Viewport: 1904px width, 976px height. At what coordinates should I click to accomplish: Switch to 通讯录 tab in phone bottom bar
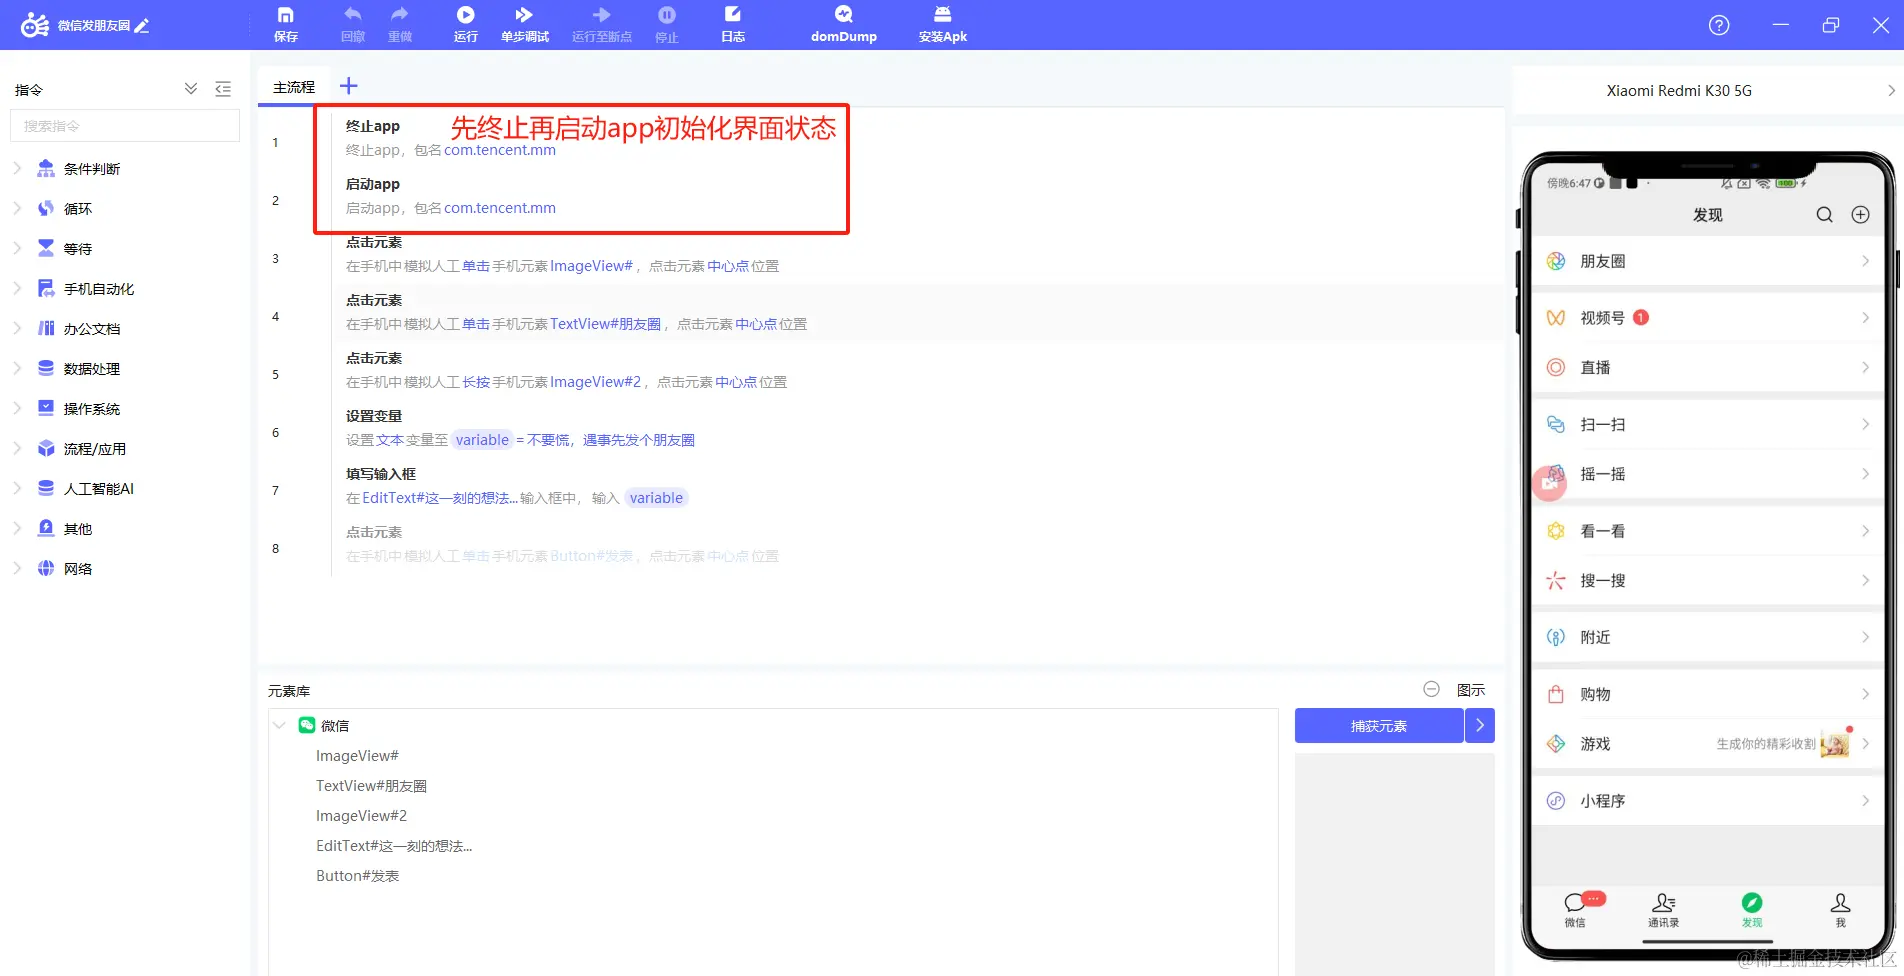pyautogui.click(x=1664, y=909)
